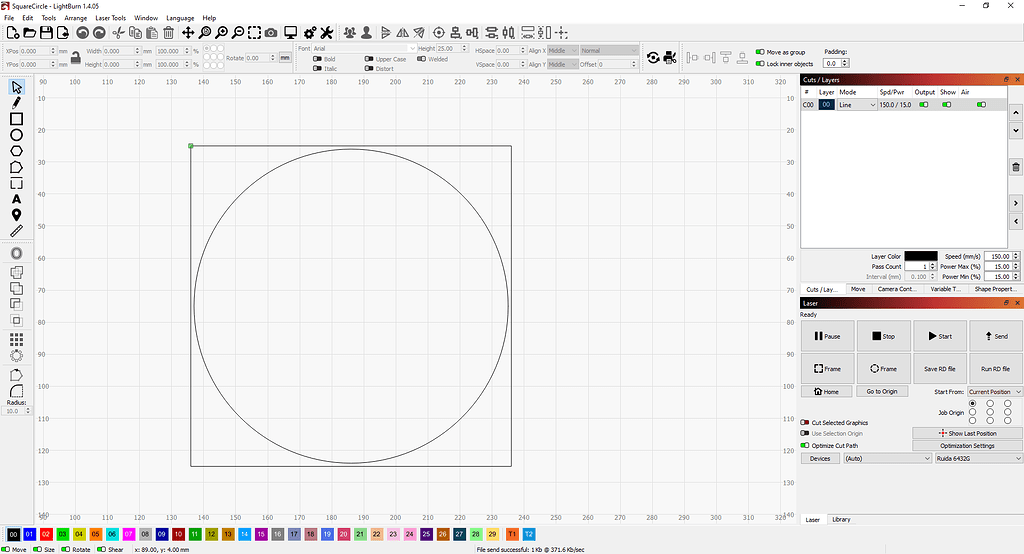This screenshot has width=1024, height=554.
Task: Switch to the Library tab
Action: pyautogui.click(x=841, y=519)
